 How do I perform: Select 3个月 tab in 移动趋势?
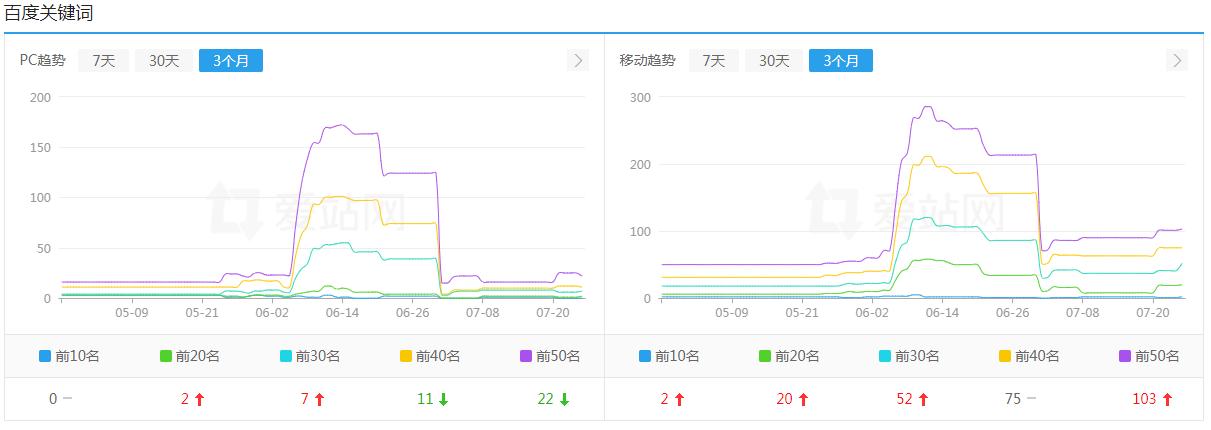point(841,61)
